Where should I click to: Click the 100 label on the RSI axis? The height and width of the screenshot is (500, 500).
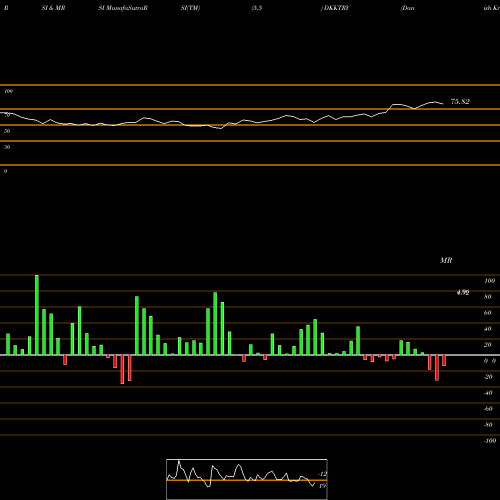pyautogui.click(x=9, y=91)
